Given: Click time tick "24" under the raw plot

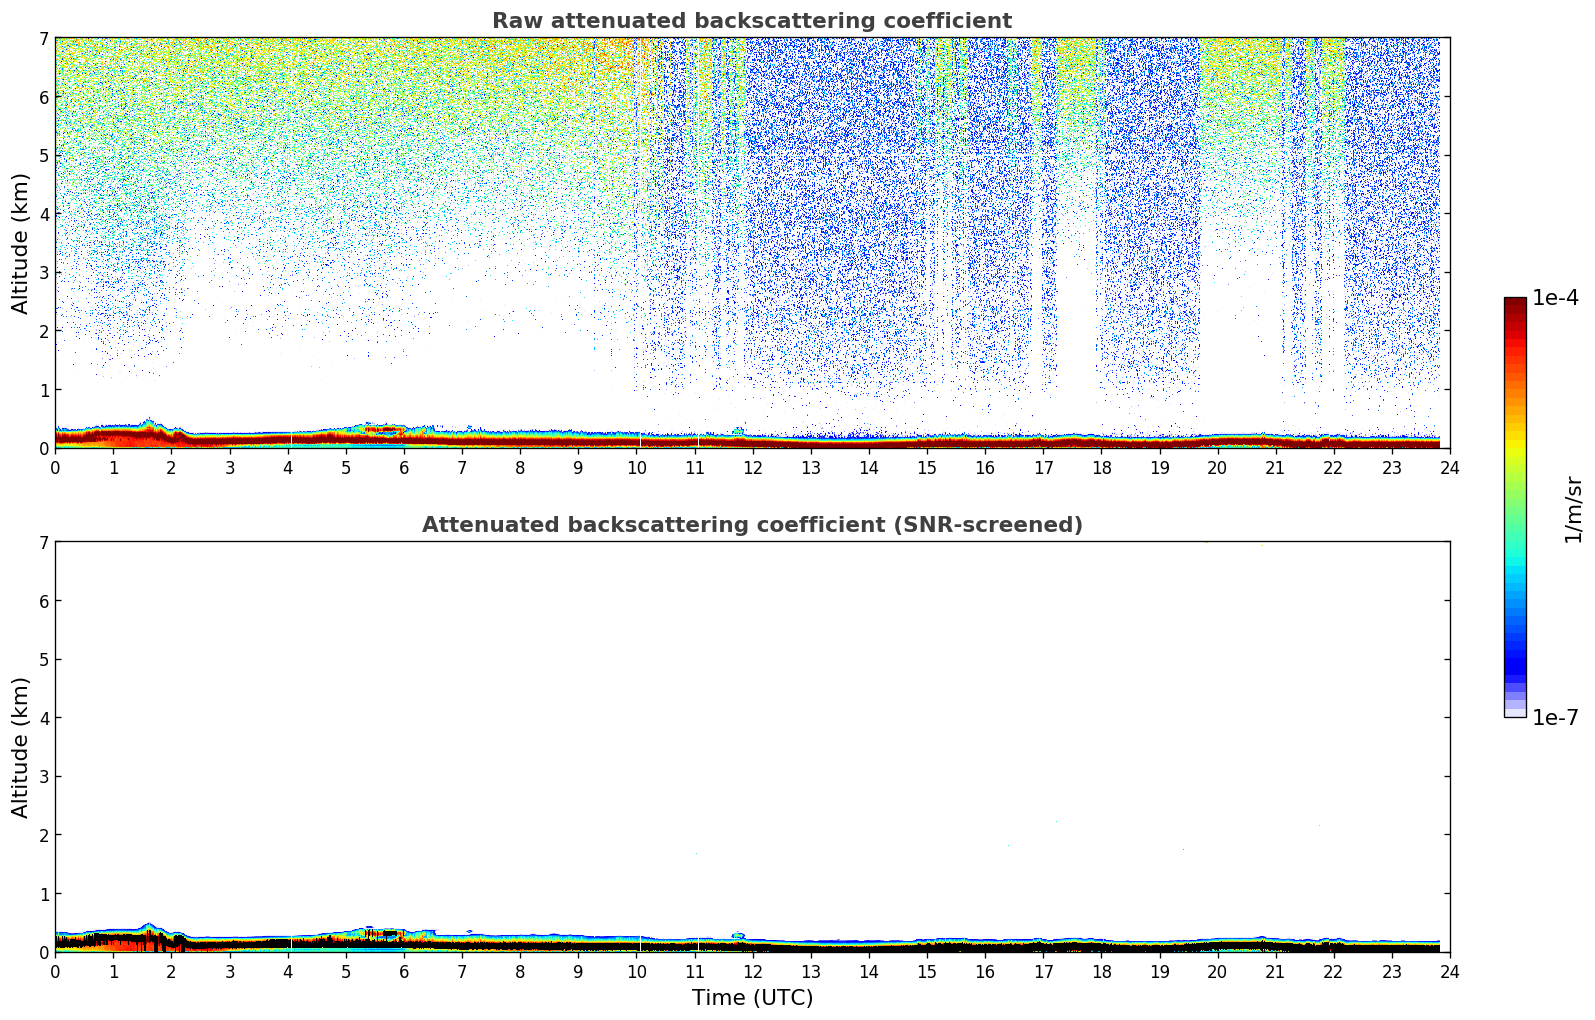Looking at the screenshot, I should click(1450, 468).
